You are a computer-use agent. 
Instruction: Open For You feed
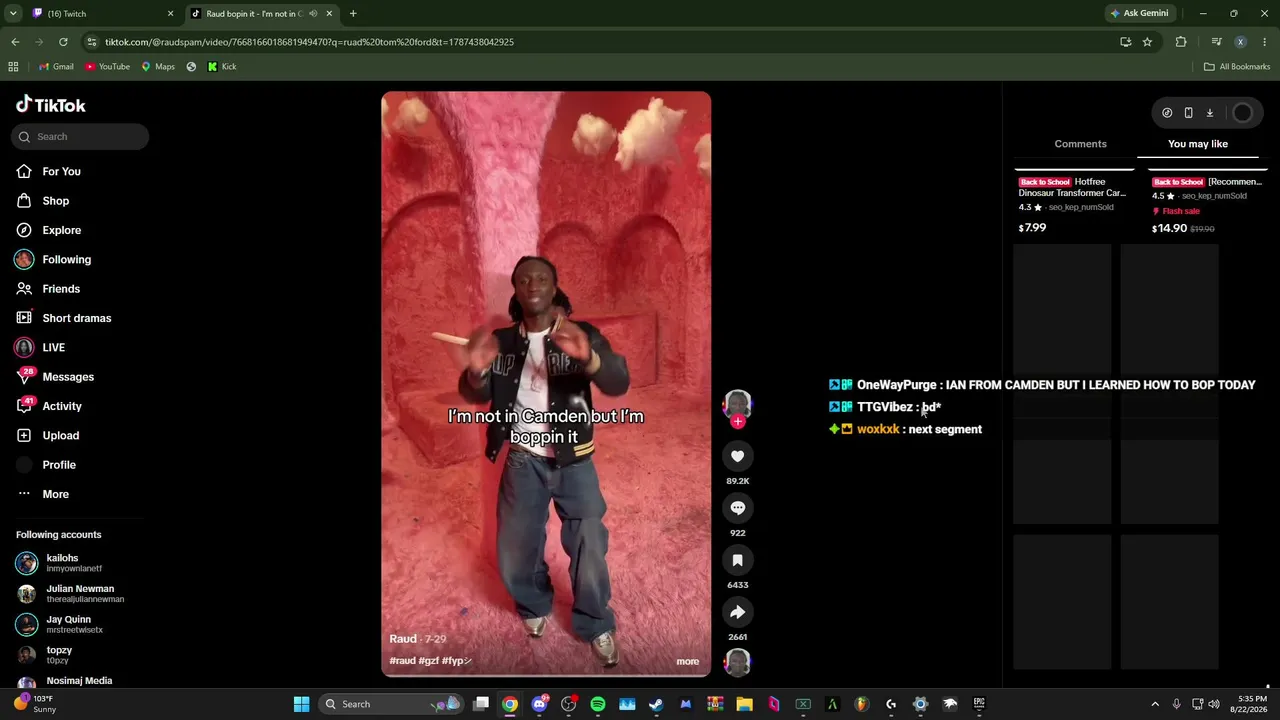[x=61, y=171]
